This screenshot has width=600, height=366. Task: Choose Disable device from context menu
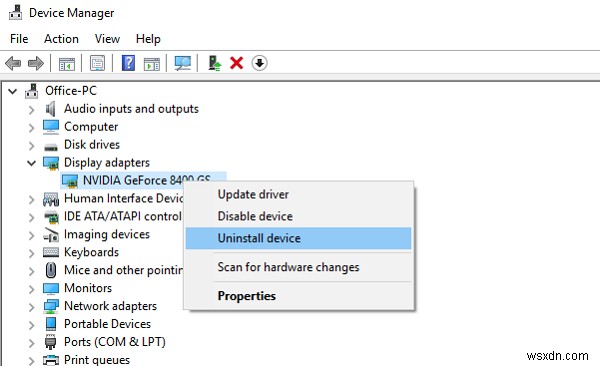298,216
